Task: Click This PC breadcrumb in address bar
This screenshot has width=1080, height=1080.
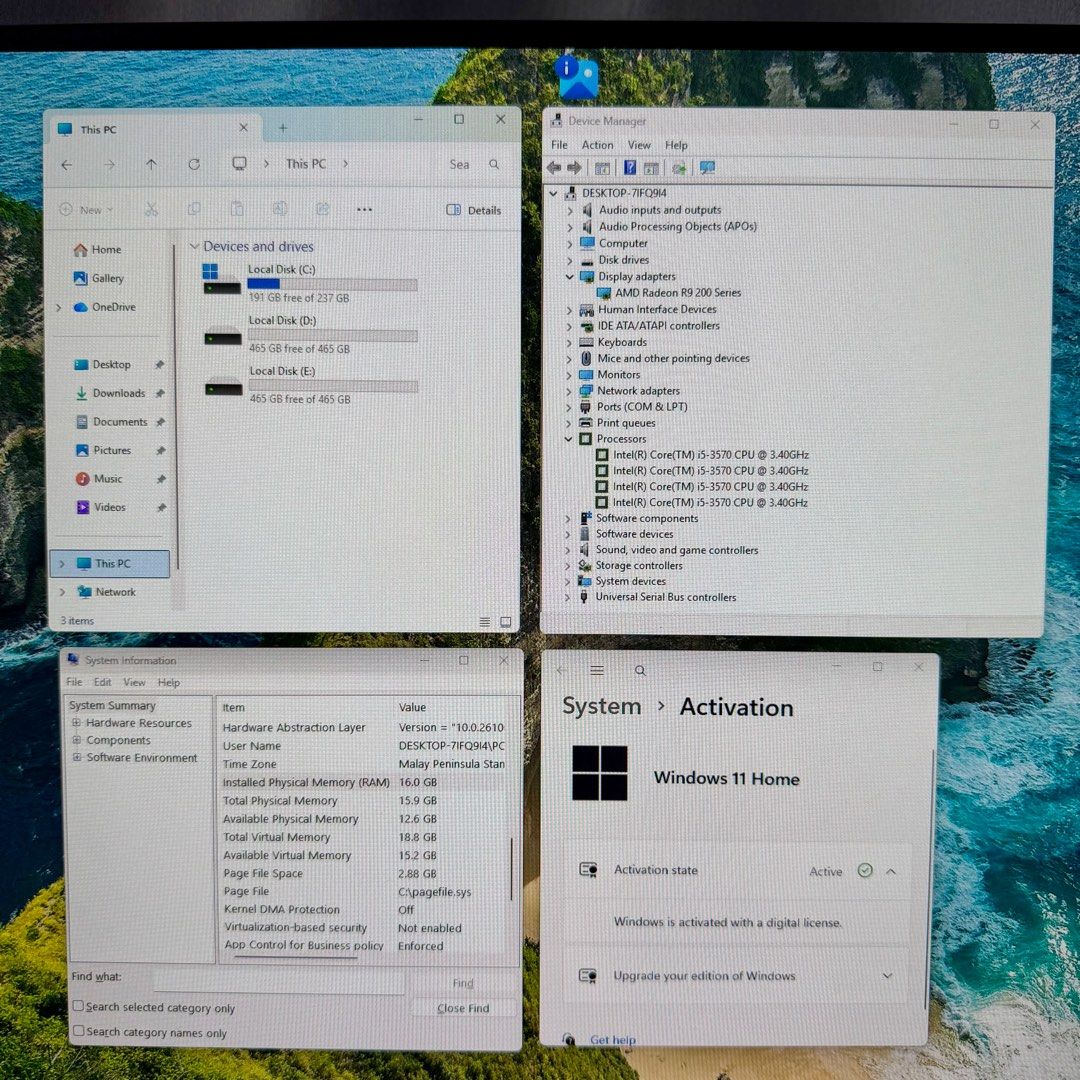Action: [x=306, y=164]
